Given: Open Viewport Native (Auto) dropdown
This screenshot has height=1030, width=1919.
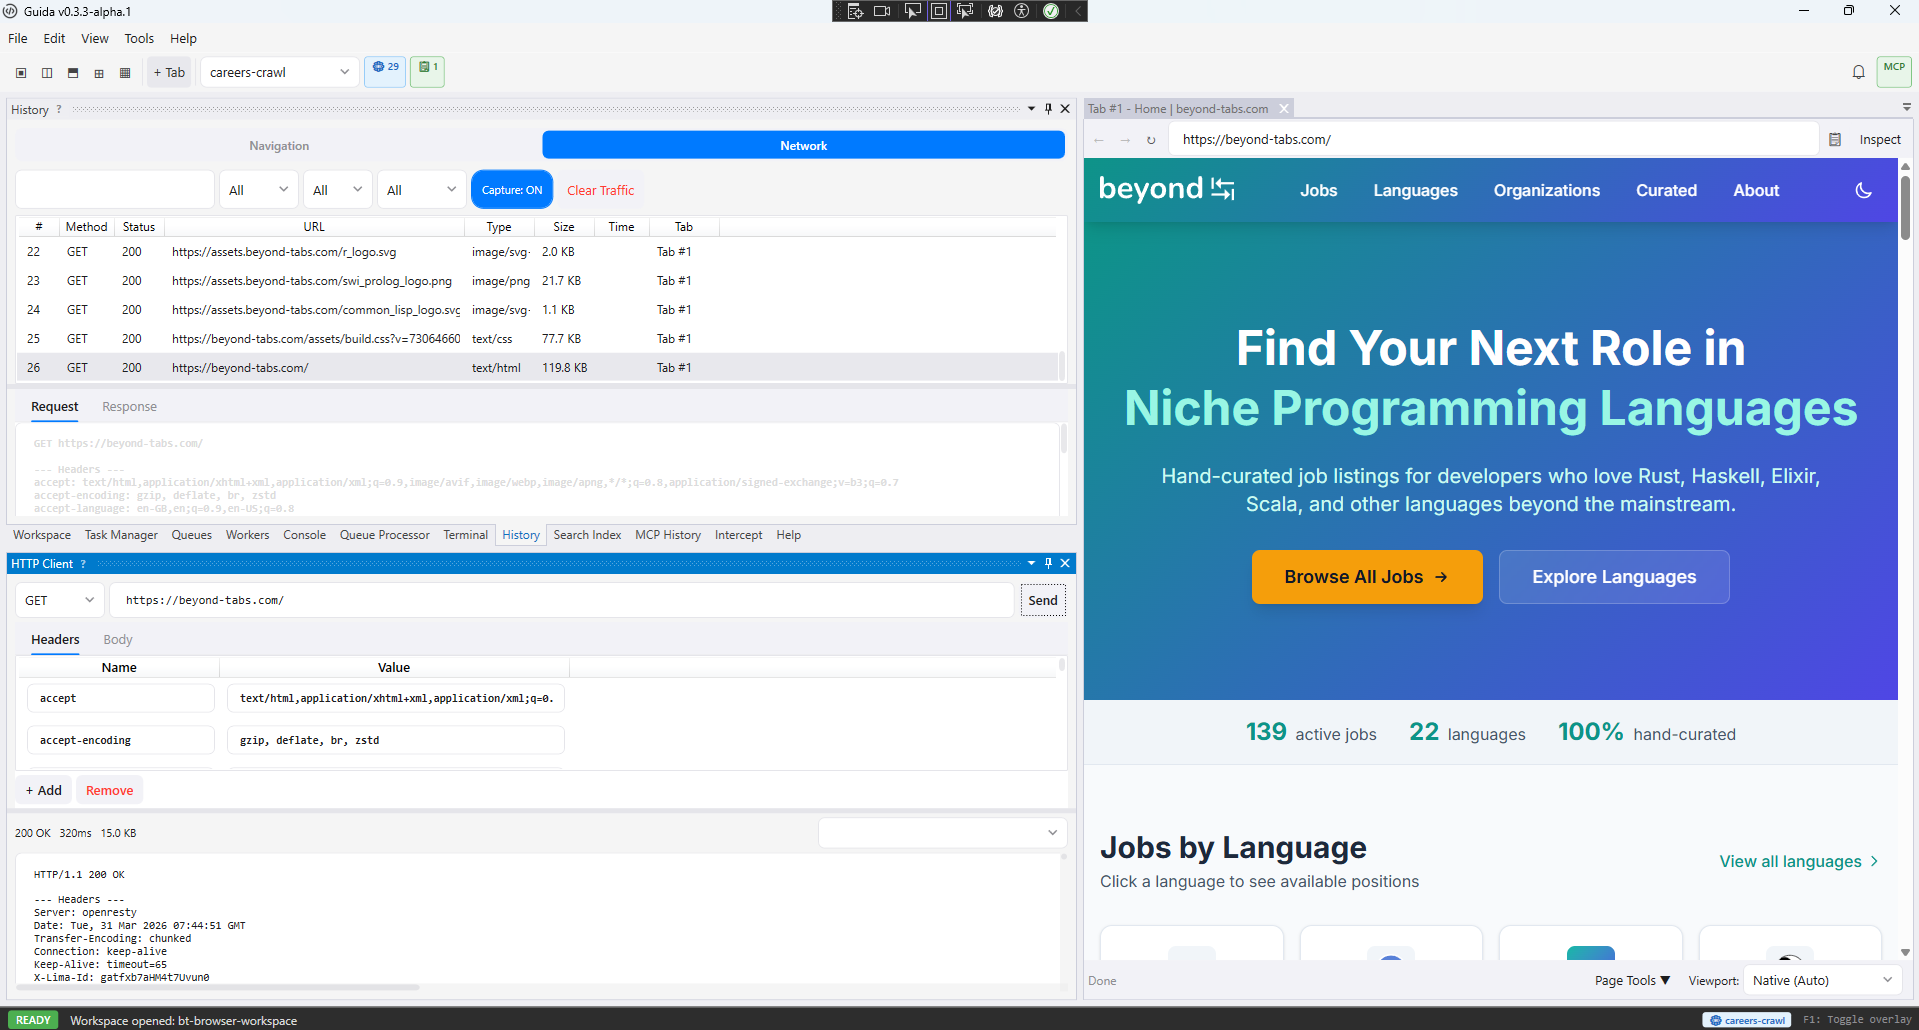Looking at the screenshot, I should pos(1822,980).
